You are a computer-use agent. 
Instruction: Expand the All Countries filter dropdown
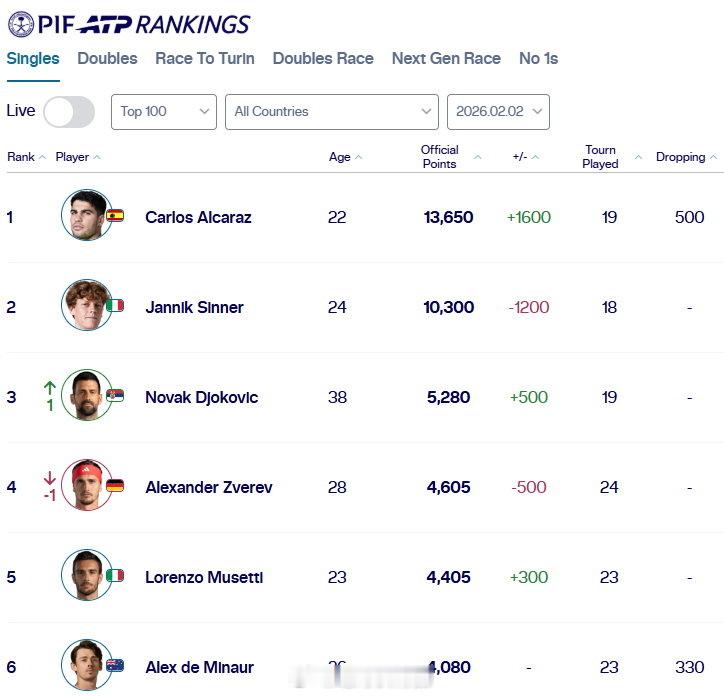click(x=331, y=111)
